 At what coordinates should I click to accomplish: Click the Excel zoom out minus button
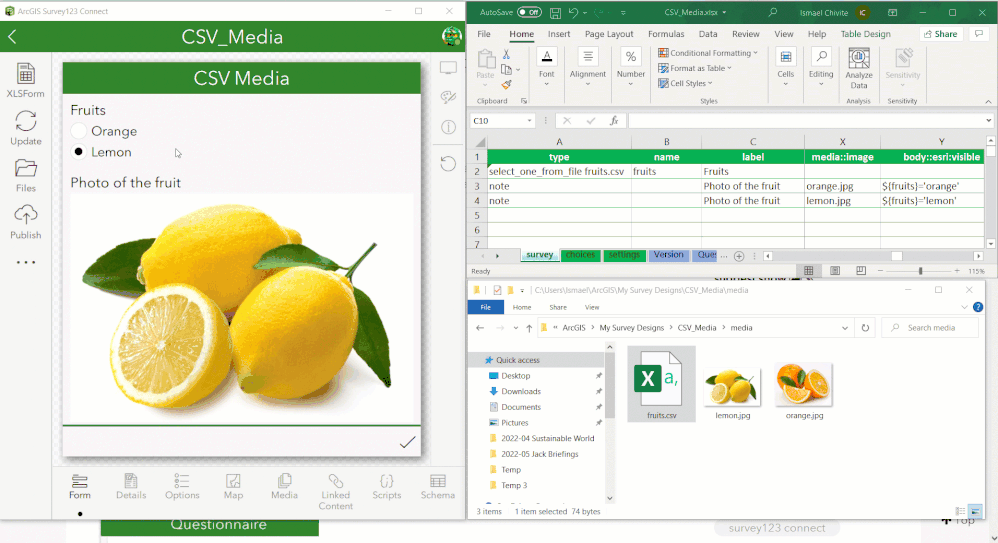click(x=880, y=271)
